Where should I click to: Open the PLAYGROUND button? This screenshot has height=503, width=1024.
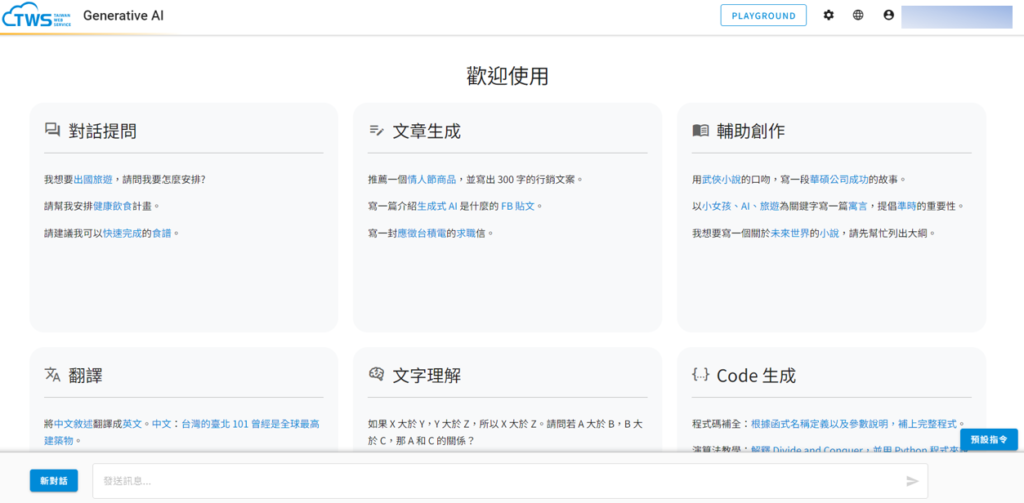[763, 16]
